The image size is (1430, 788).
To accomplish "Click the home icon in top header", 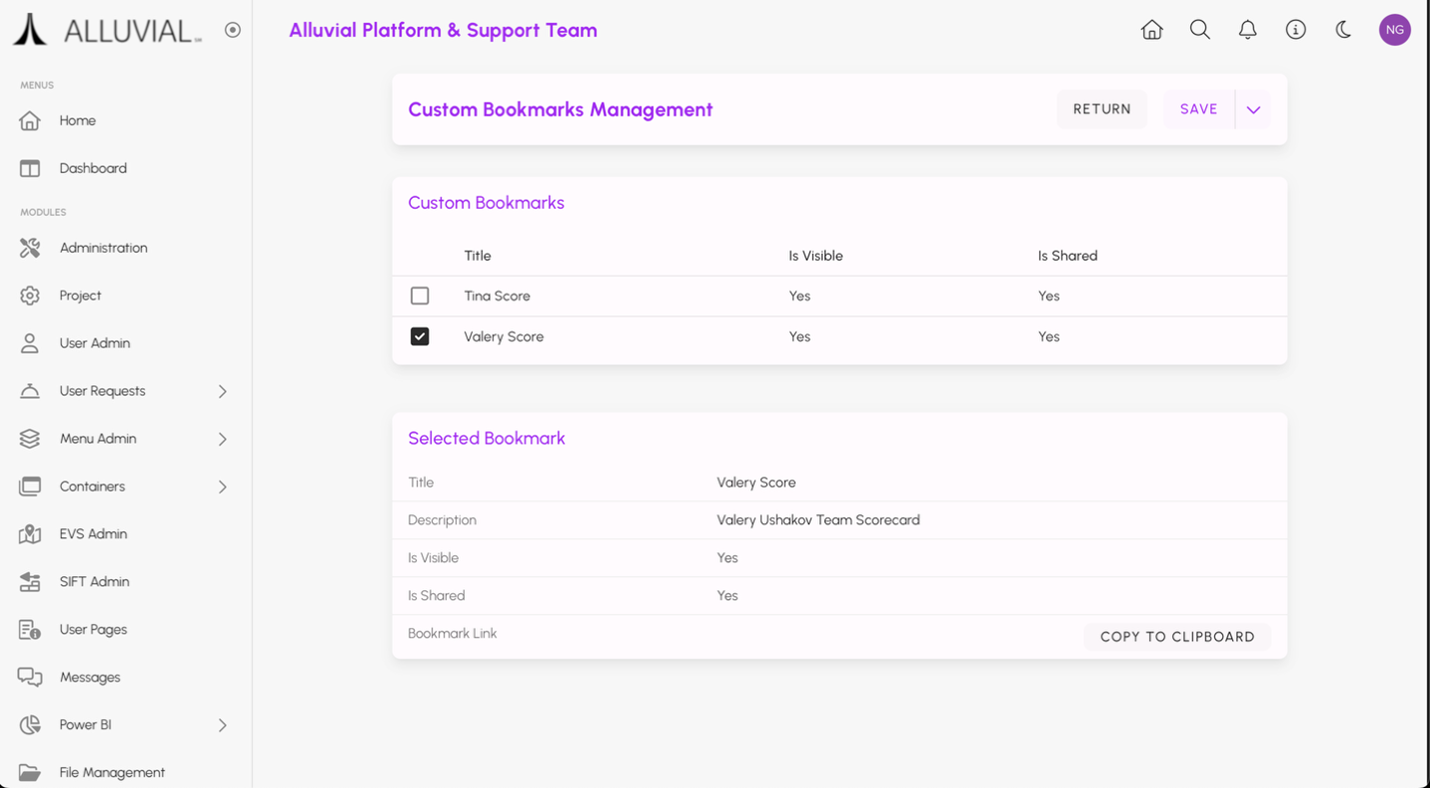I will (x=1152, y=30).
